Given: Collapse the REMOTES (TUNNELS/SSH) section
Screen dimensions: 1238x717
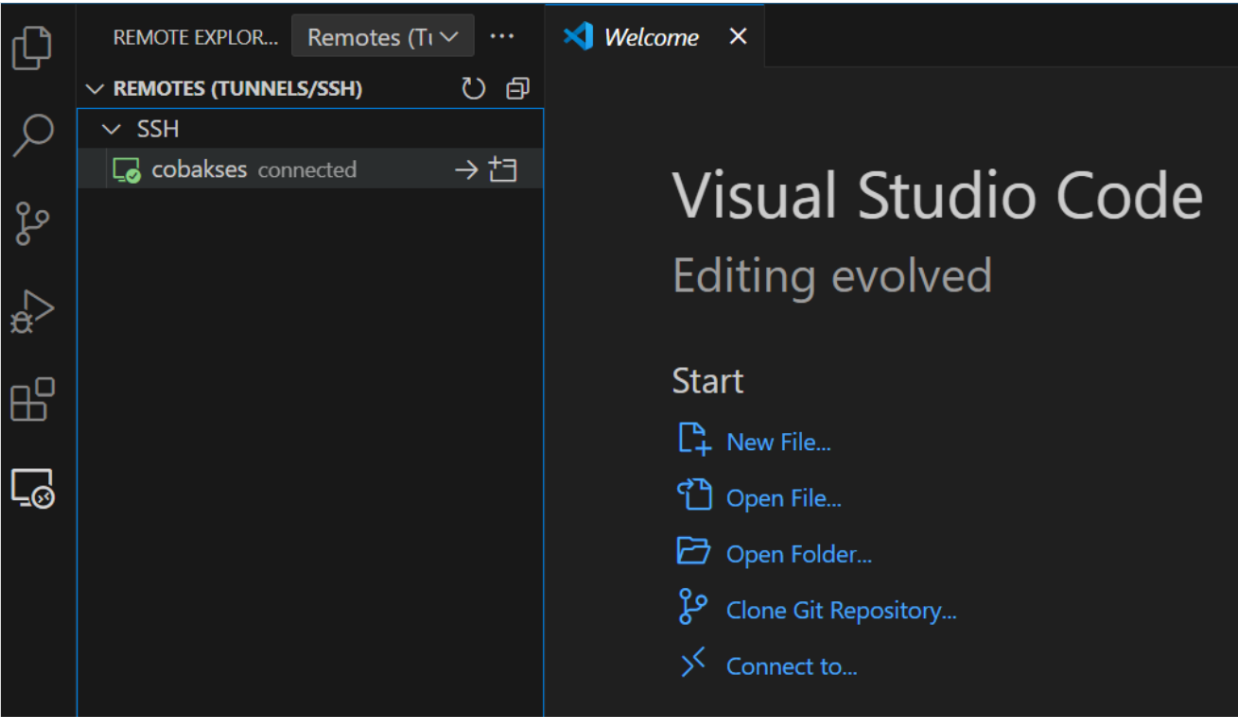Looking at the screenshot, I should pos(95,89).
